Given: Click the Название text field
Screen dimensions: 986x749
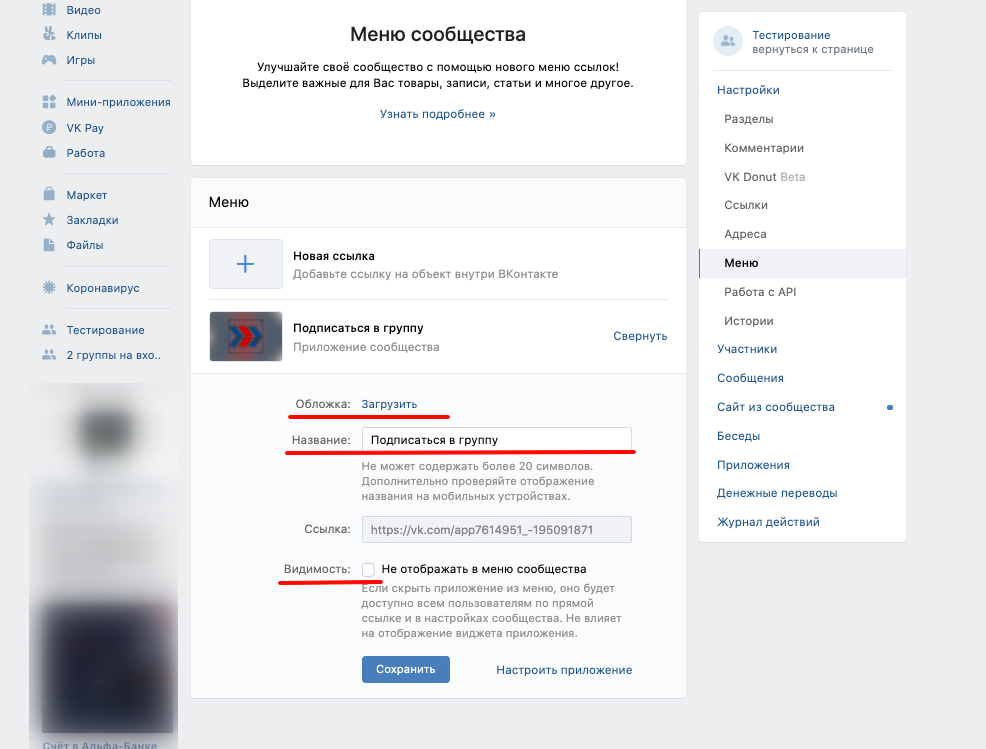Looking at the screenshot, I should (x=496, y=439).
